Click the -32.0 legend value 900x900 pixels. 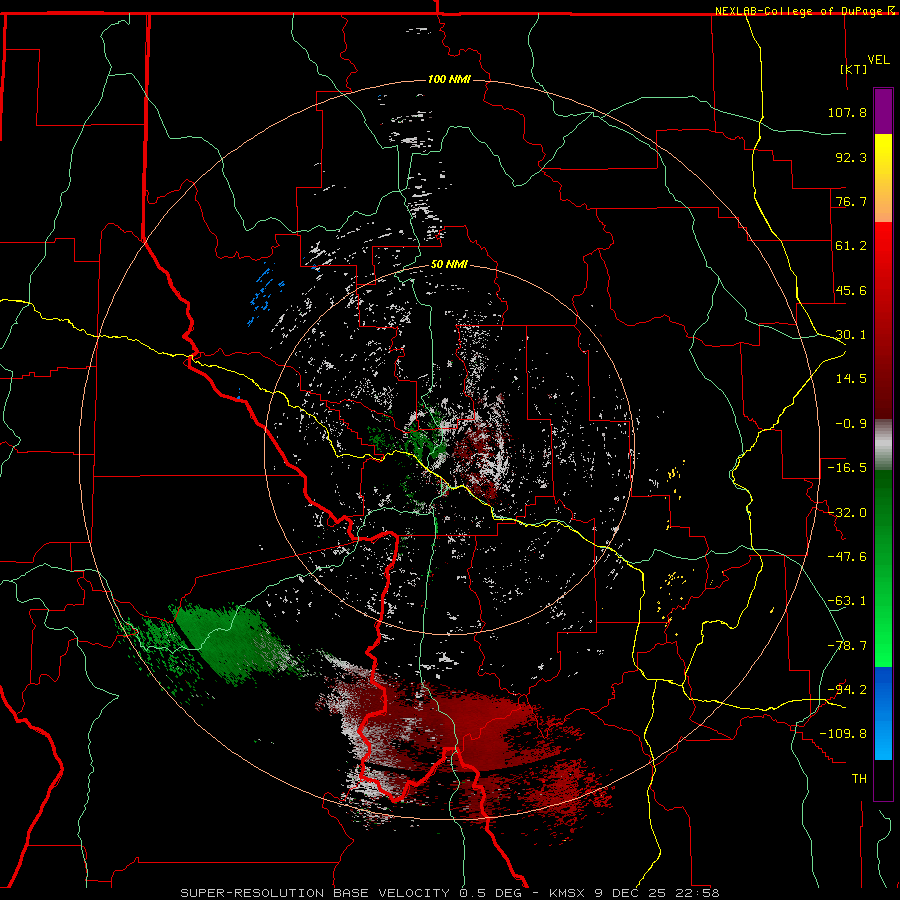(847, 513)
